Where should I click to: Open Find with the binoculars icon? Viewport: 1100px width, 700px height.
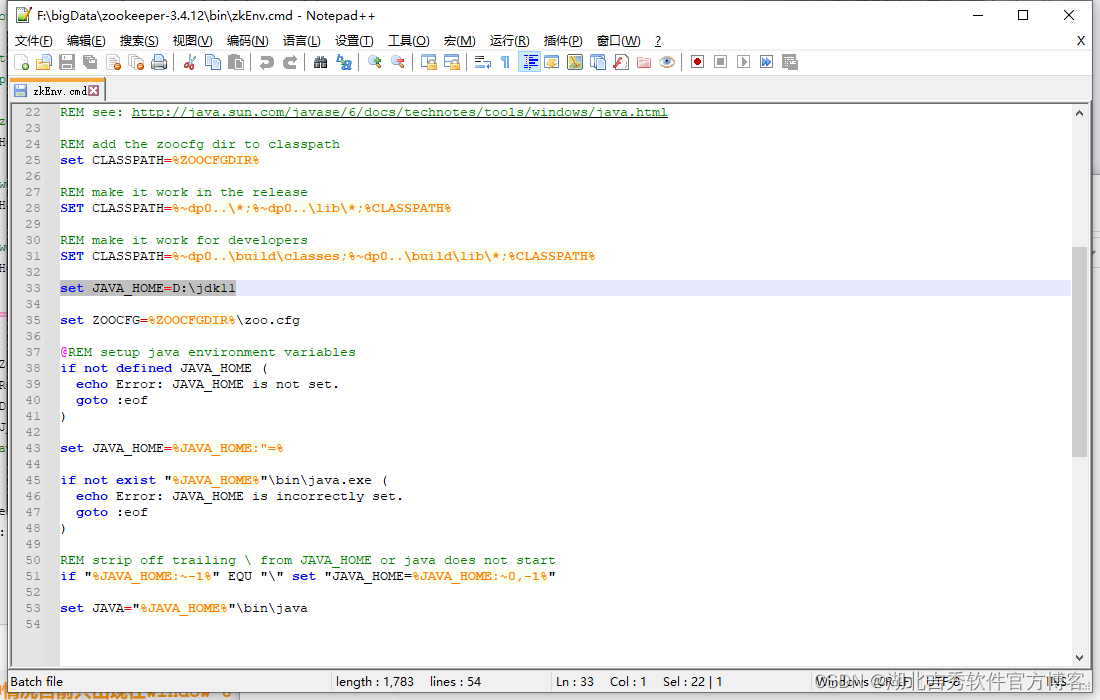coord(320,62)
